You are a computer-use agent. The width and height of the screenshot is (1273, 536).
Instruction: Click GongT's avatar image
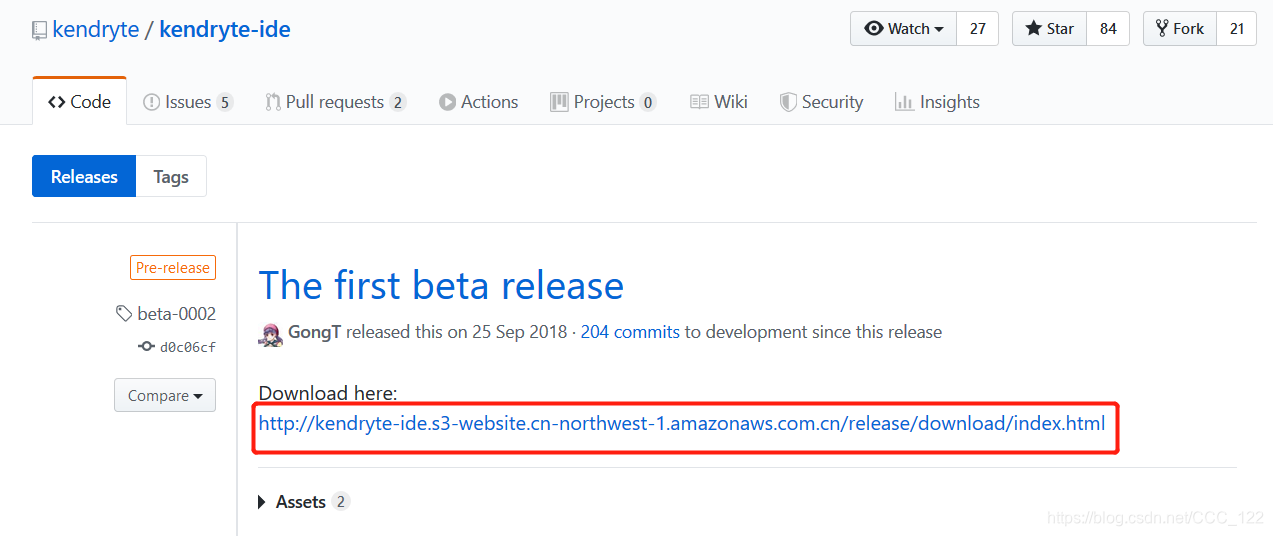tap(270, 333)
